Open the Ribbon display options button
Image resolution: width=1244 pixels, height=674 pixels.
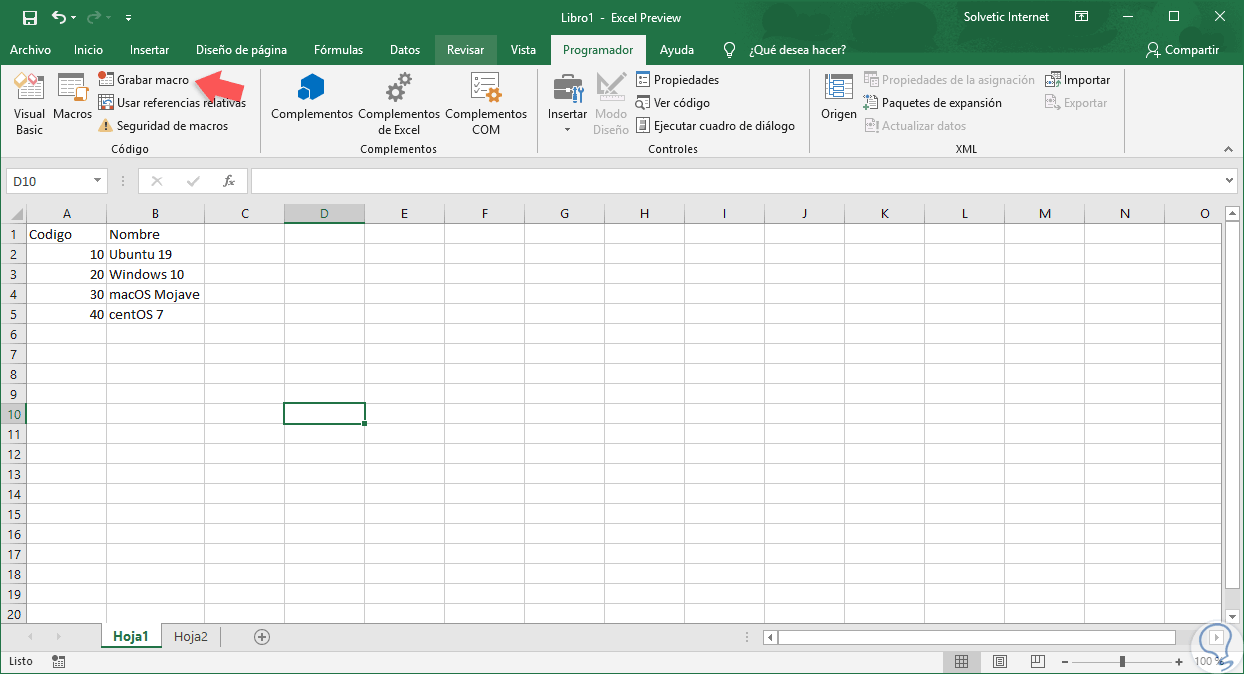pos(1081,17)
